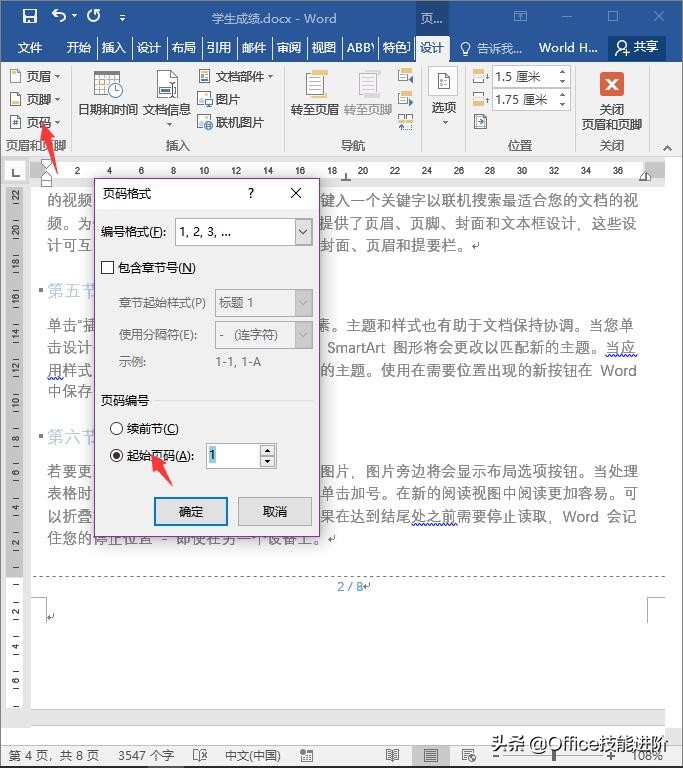
Task: Open the 页眉 header dropdown
Action: 36,76
